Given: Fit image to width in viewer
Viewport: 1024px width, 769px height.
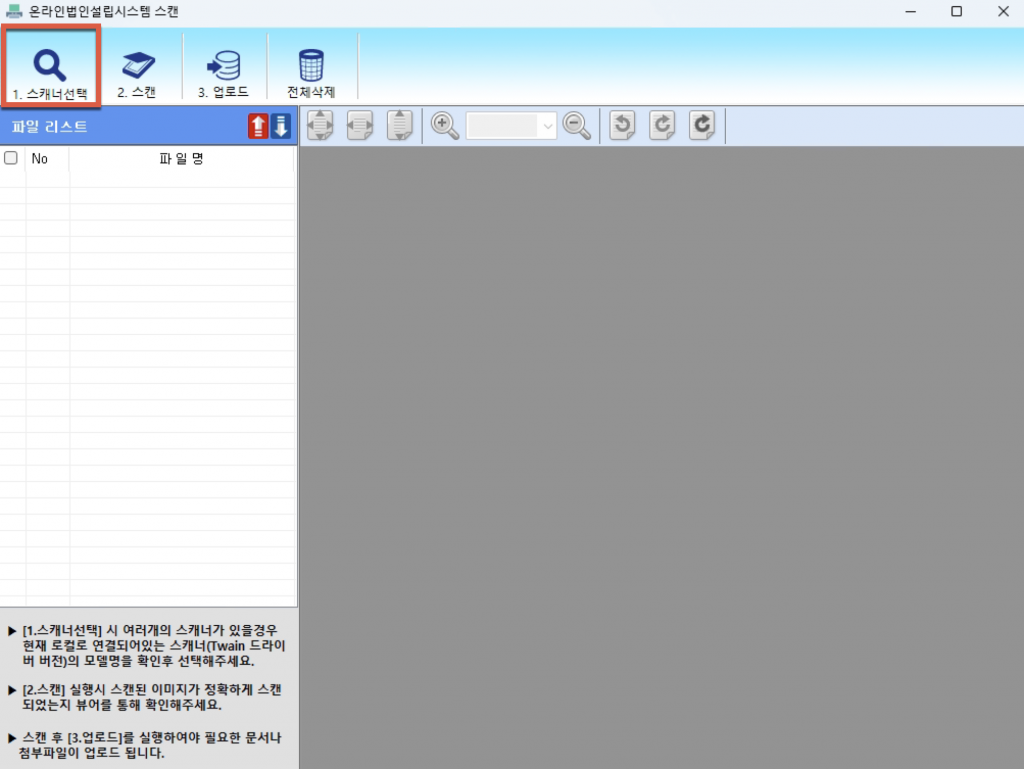Looking at the screenshot, I should pyautogui.click(x=360, y=125).
